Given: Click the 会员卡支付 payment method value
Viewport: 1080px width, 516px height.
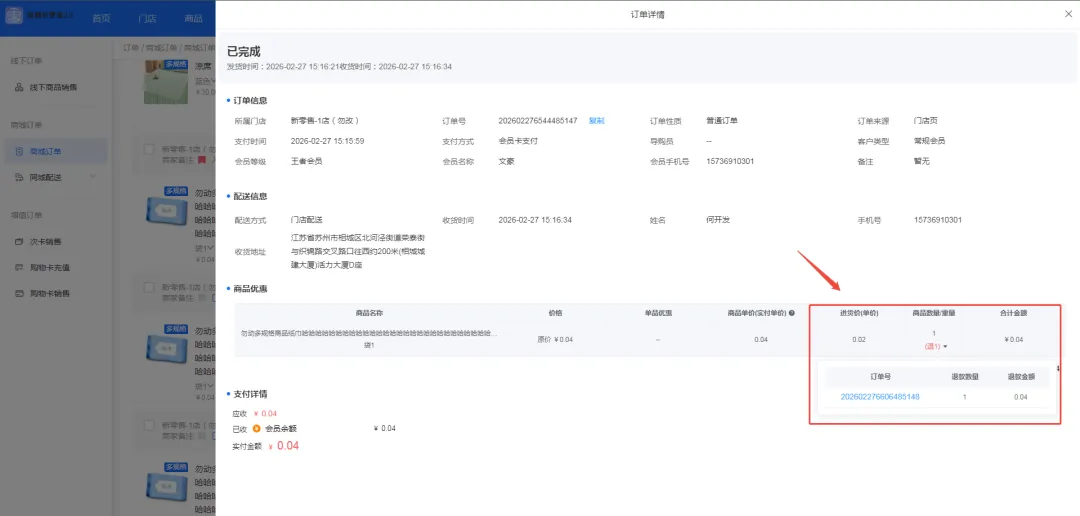Looking at the screenshot, I should tap(518, 141).
